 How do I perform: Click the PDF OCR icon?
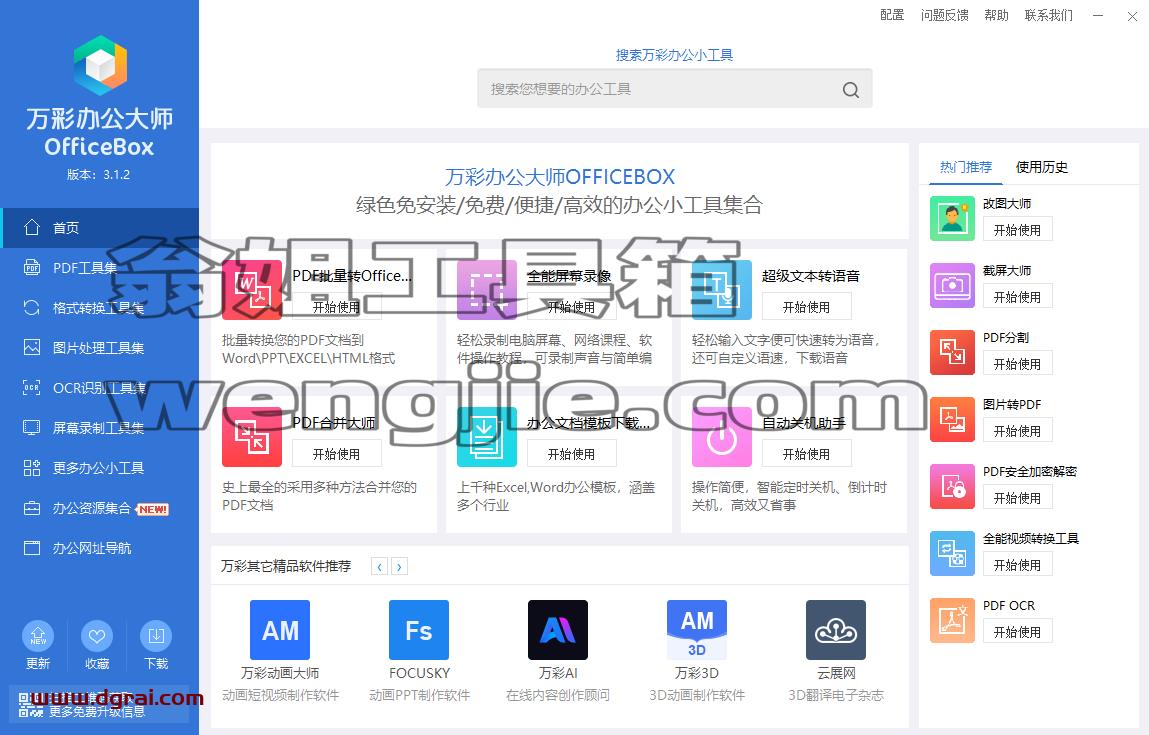click(x=952, y=621)
